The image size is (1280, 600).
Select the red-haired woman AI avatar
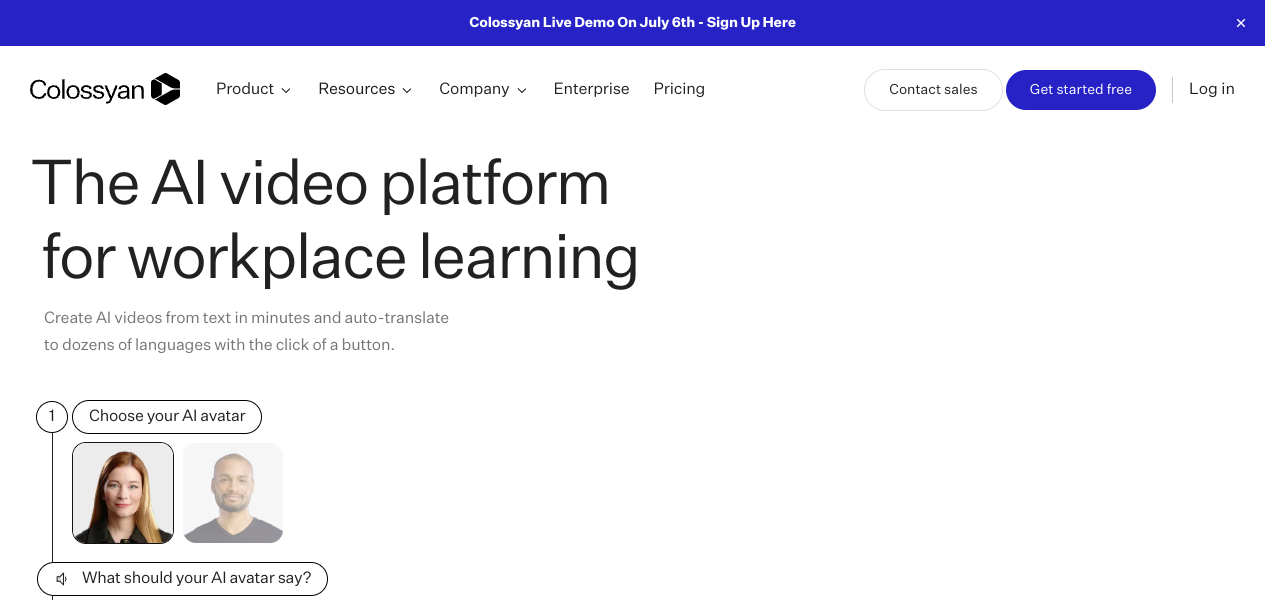(123, 493)
